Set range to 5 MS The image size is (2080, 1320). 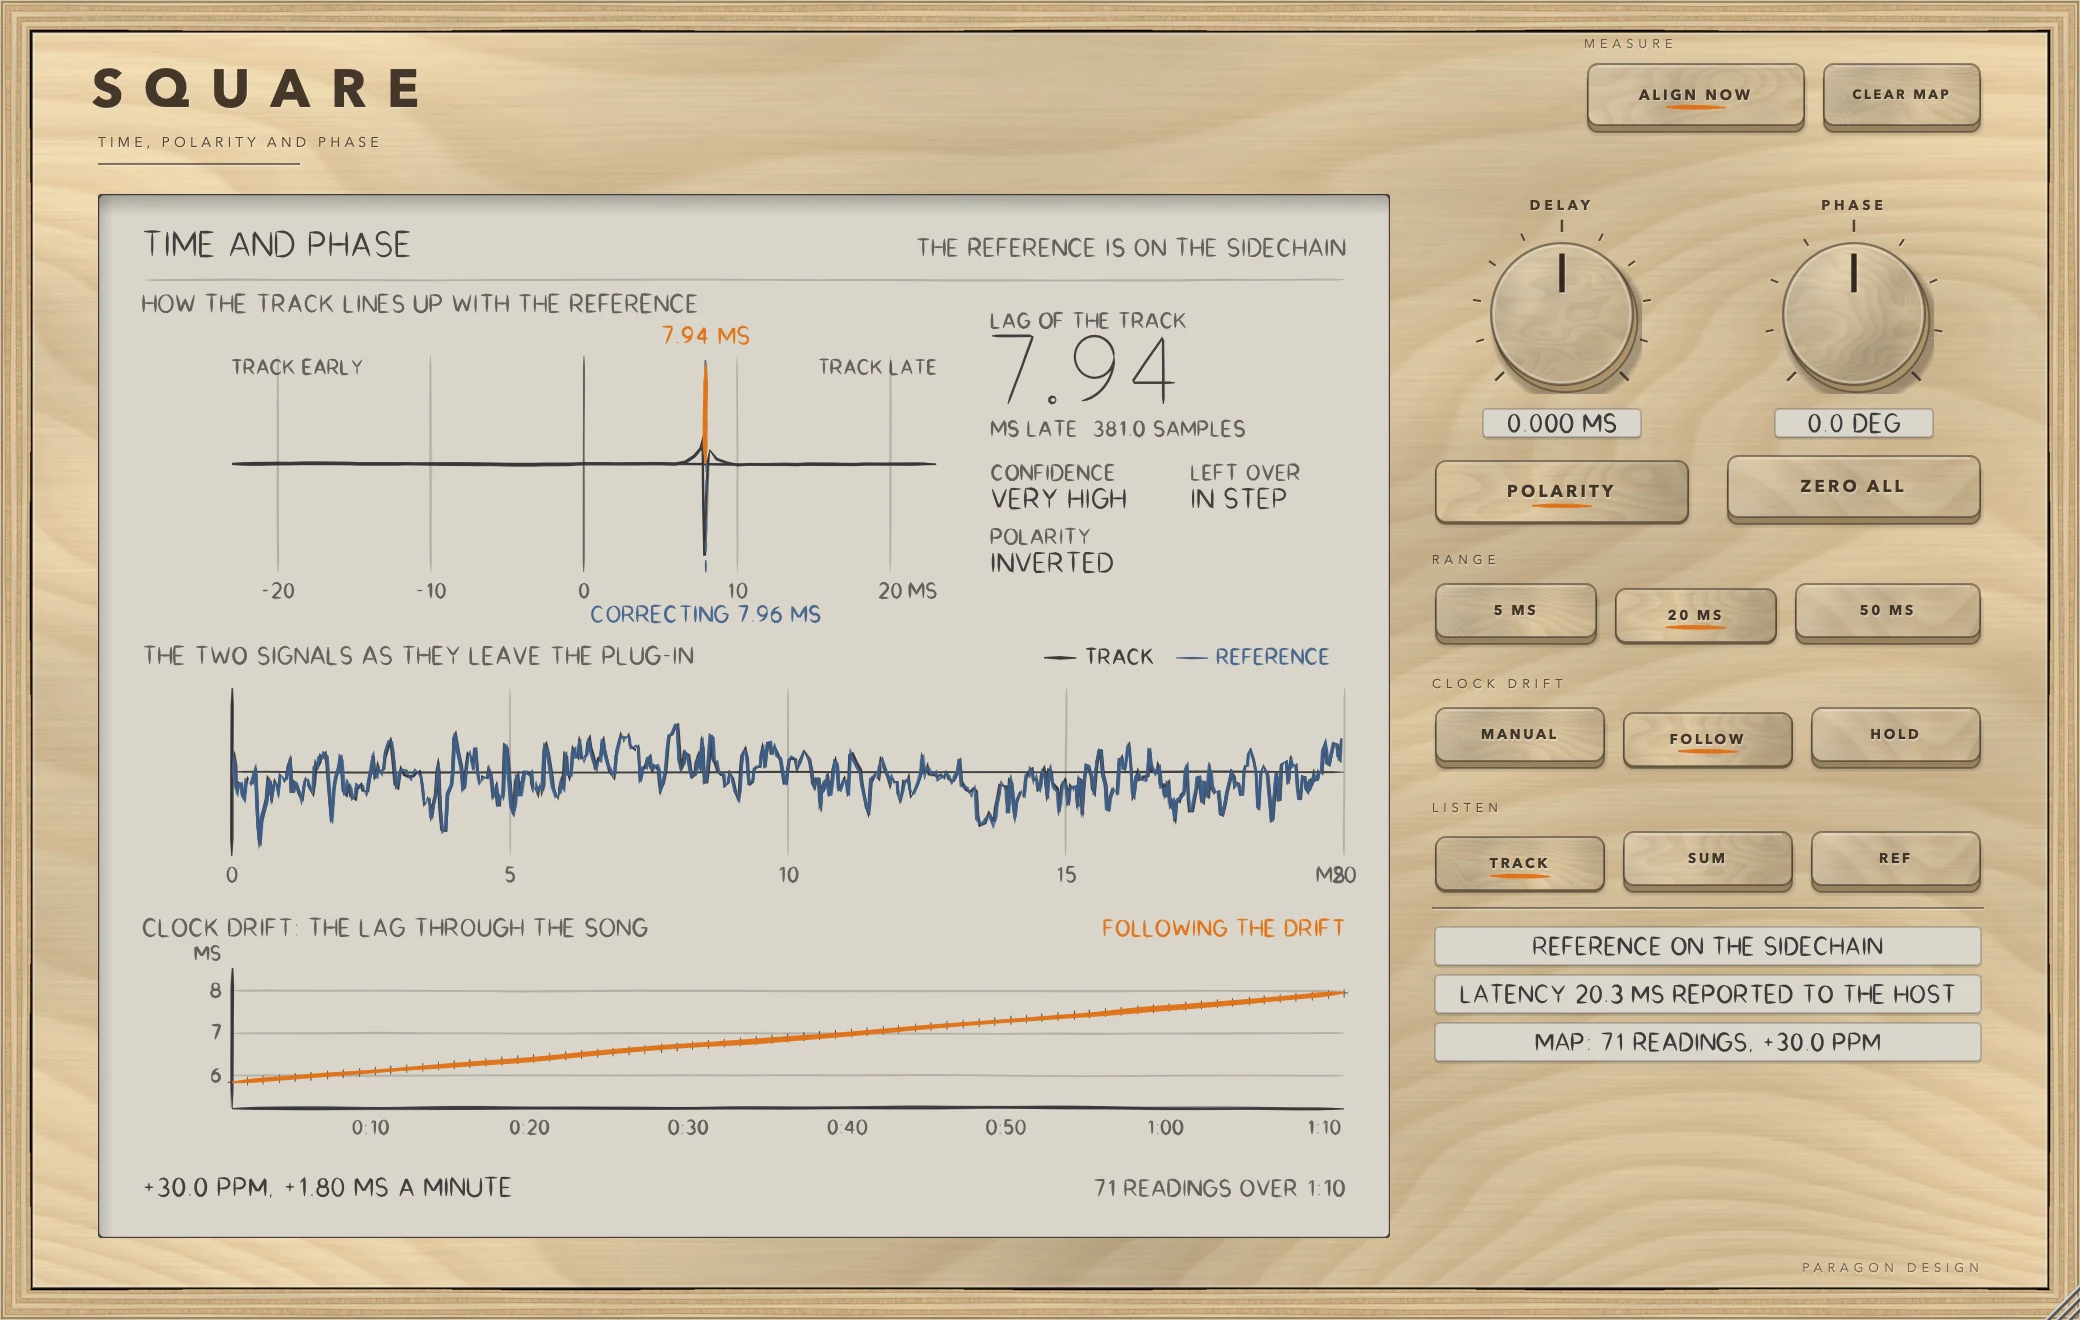pyautogui.click(x=1515, y=611)
